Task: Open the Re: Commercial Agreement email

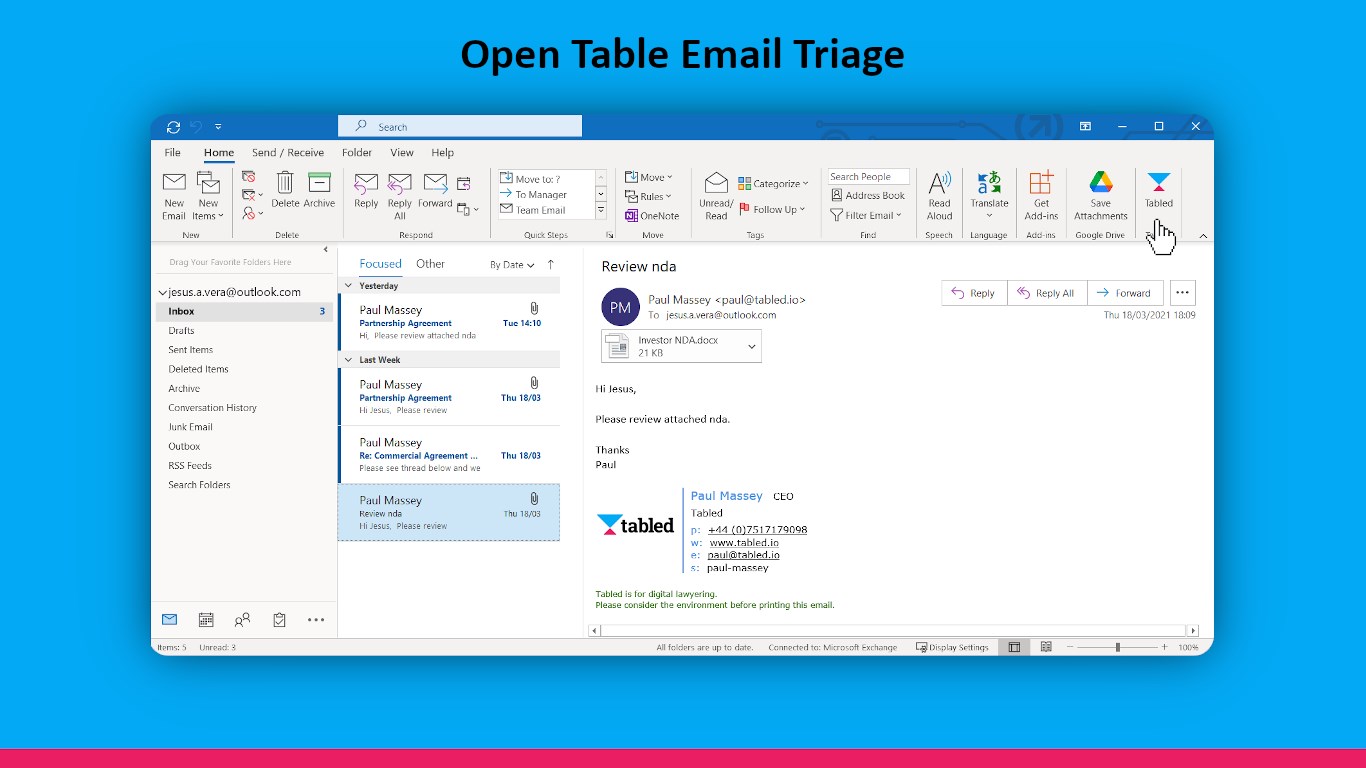Action: coord(449,455)
